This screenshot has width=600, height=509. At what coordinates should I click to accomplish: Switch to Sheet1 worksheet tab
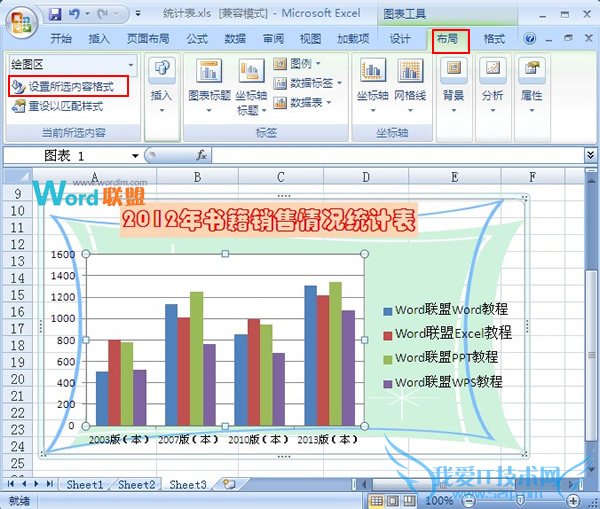[x=85, y=485]
